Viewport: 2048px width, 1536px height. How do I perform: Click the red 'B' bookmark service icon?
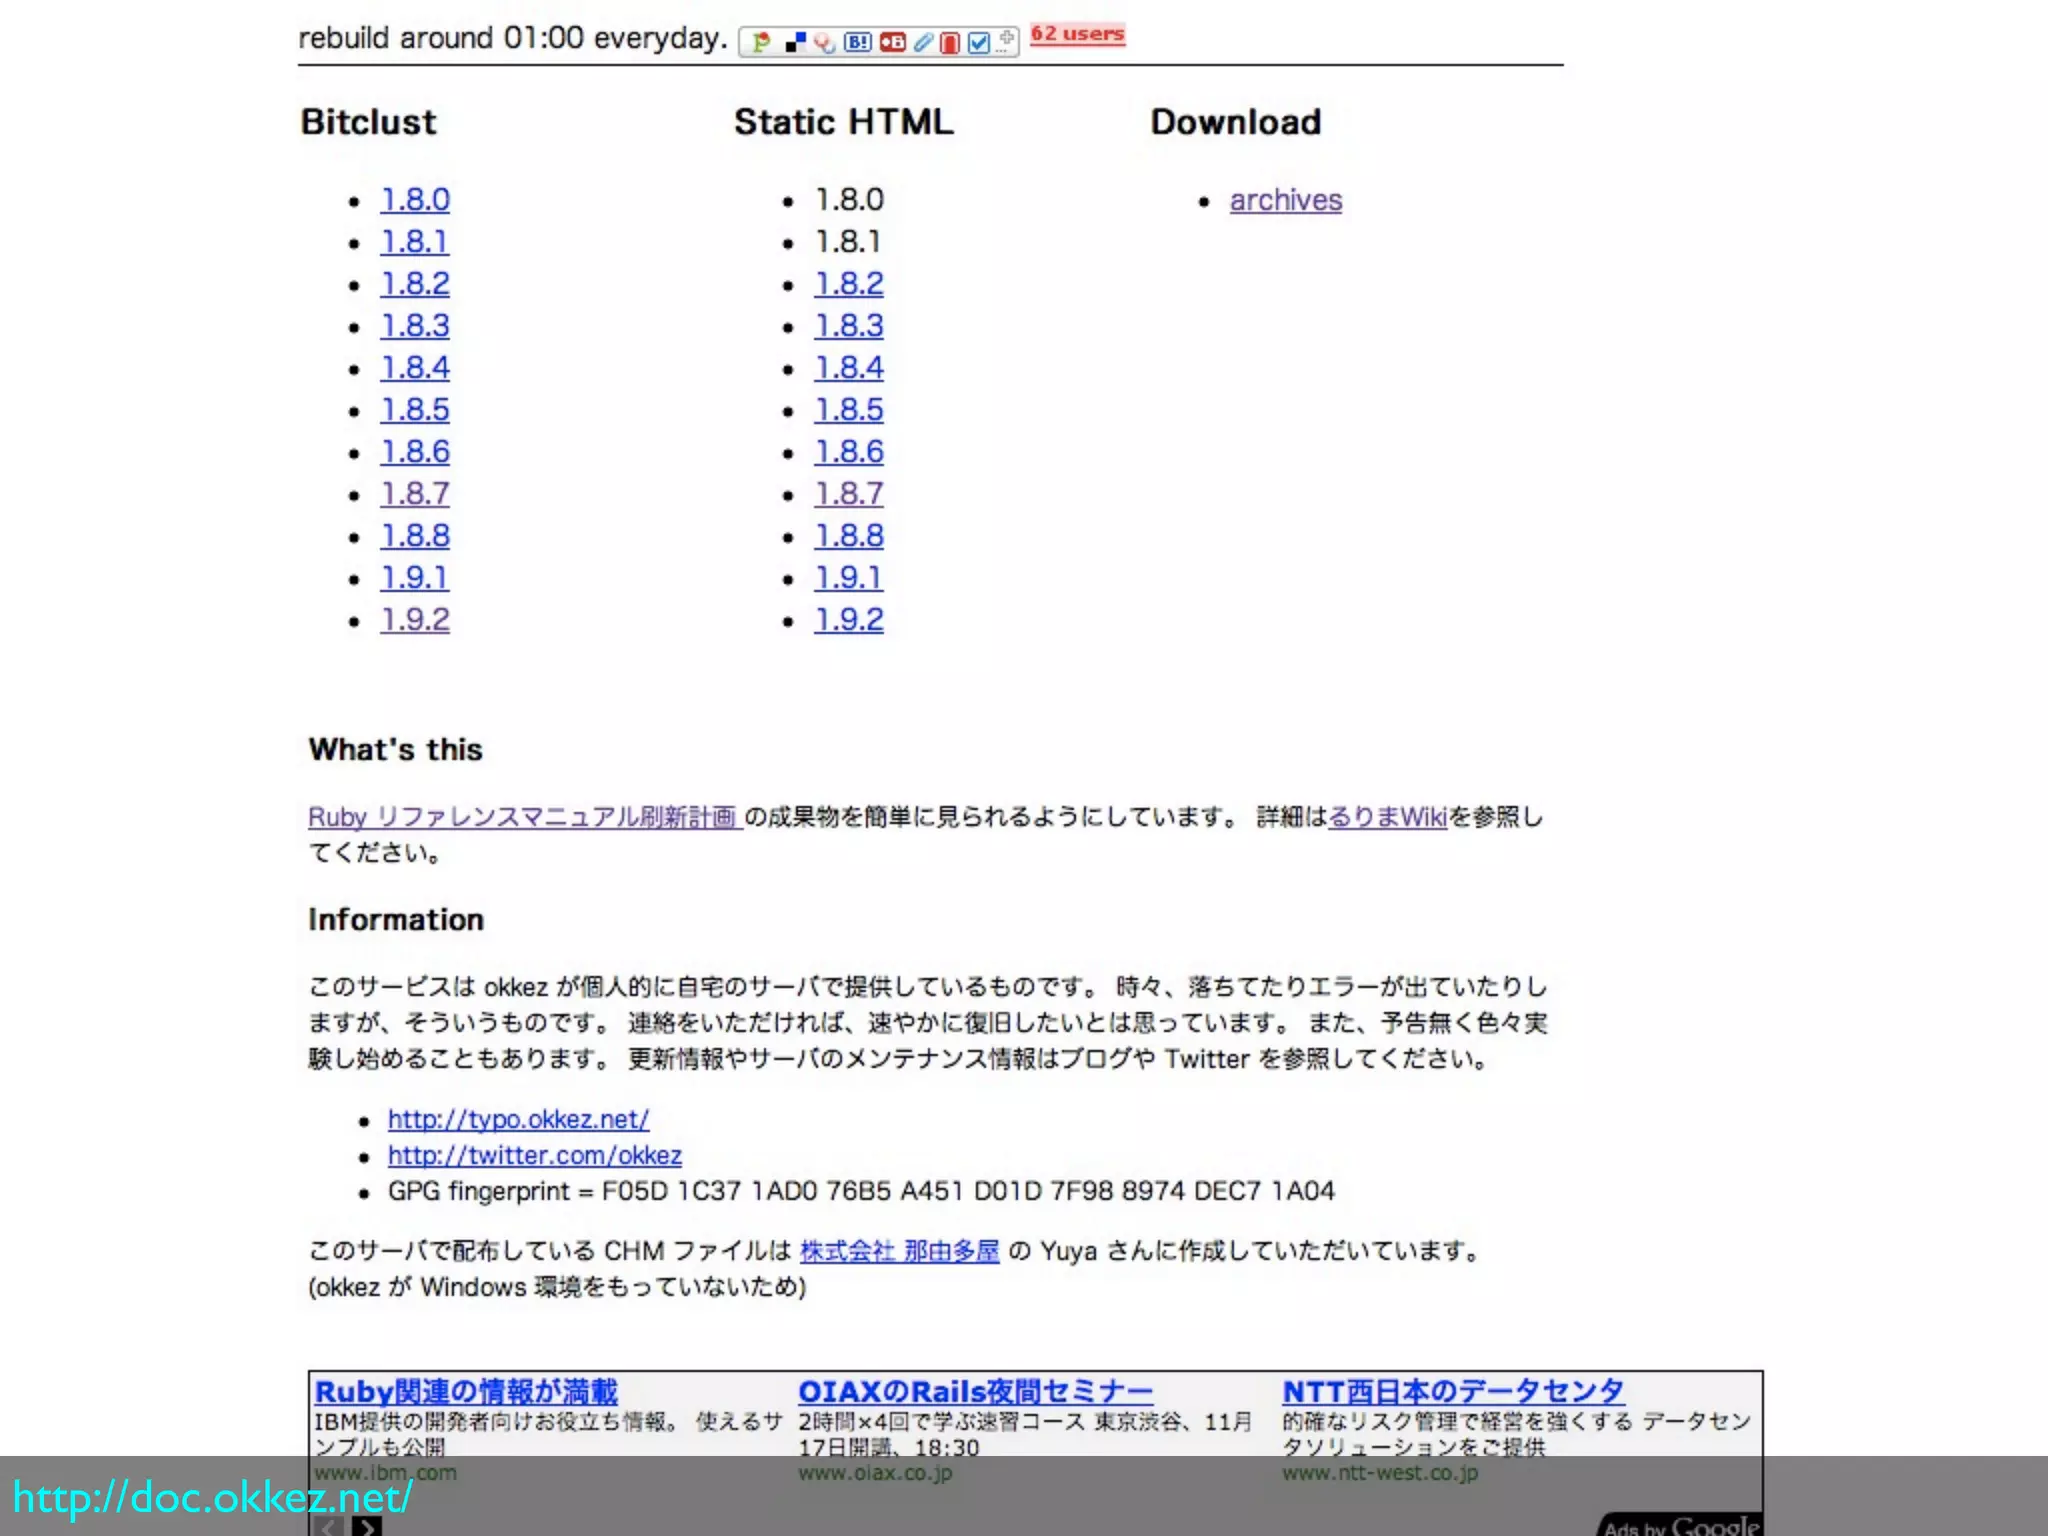(892, 42)
